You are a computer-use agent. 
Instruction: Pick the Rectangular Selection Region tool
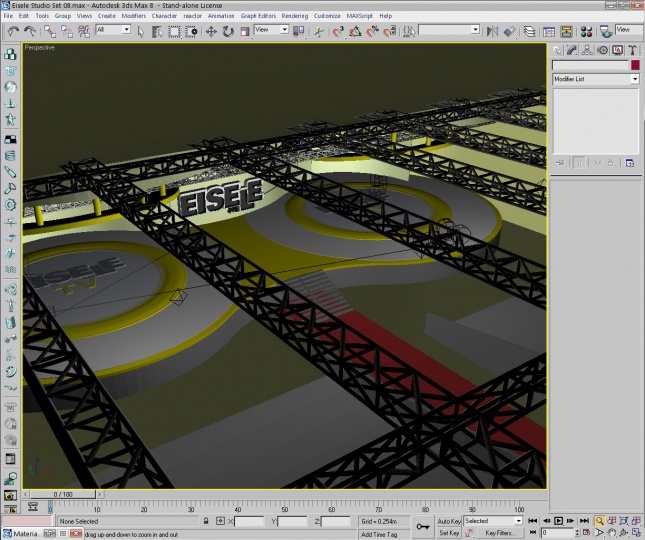pyautogui.click(x=174, y=32)
